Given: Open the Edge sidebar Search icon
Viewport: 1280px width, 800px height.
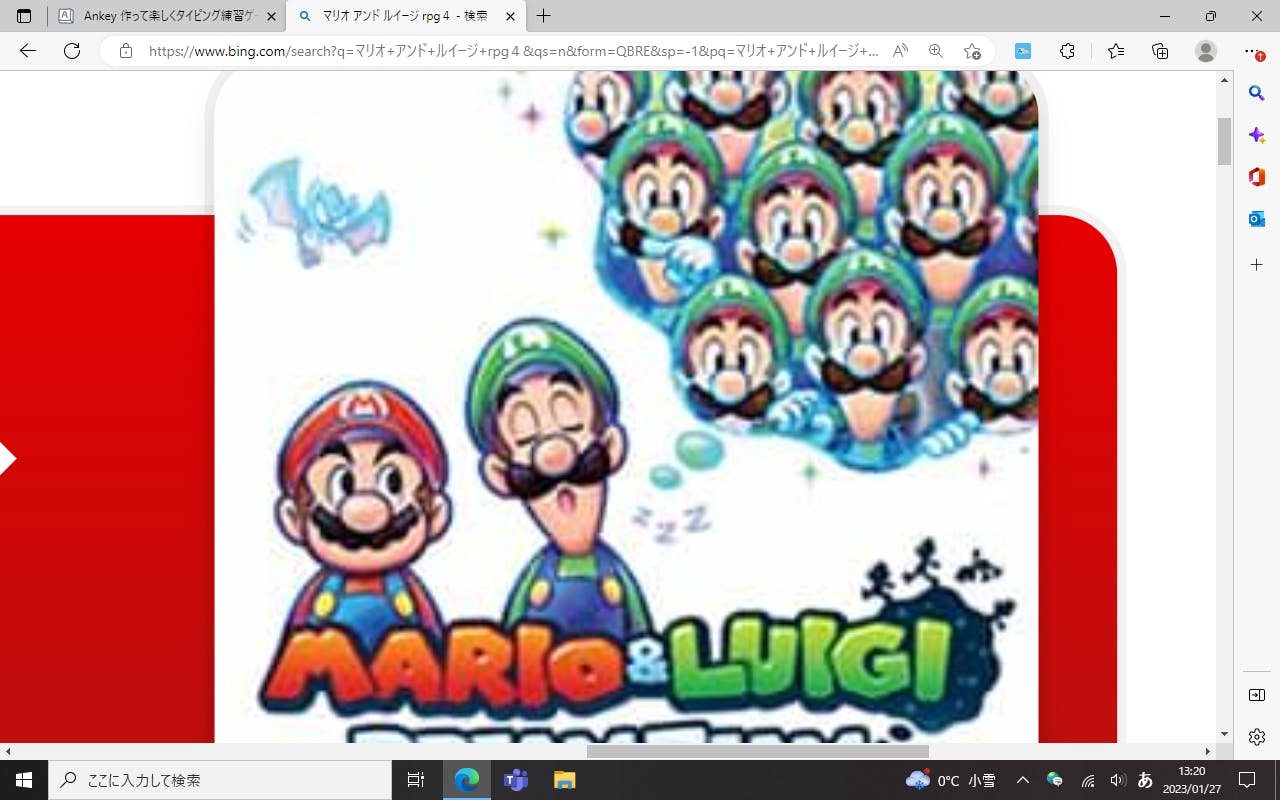Looking at the screenshot, I should pos(1257,93).
